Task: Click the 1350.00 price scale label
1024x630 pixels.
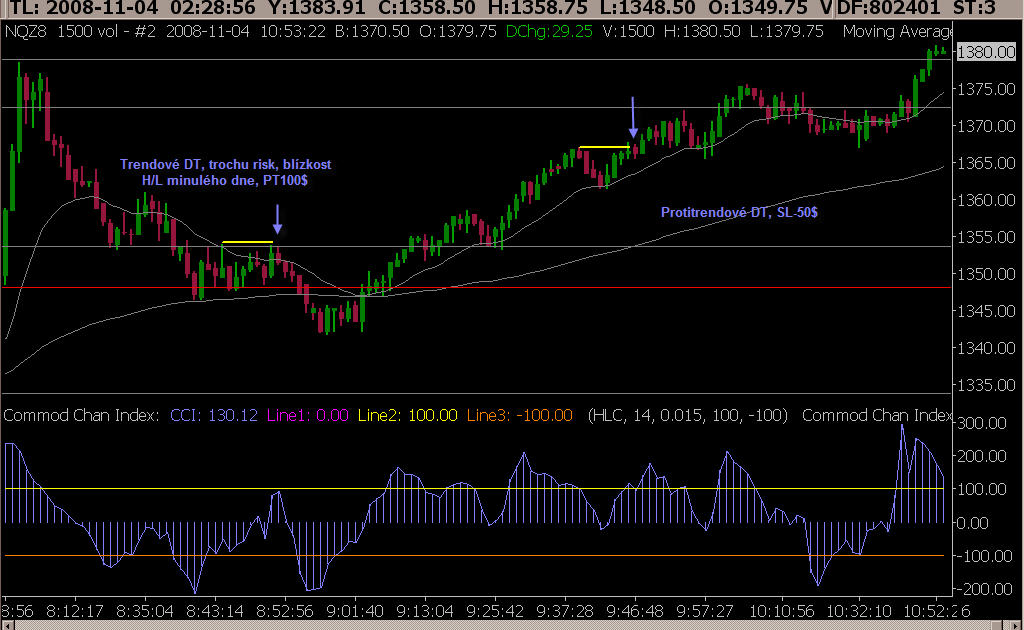Action: 986,274
